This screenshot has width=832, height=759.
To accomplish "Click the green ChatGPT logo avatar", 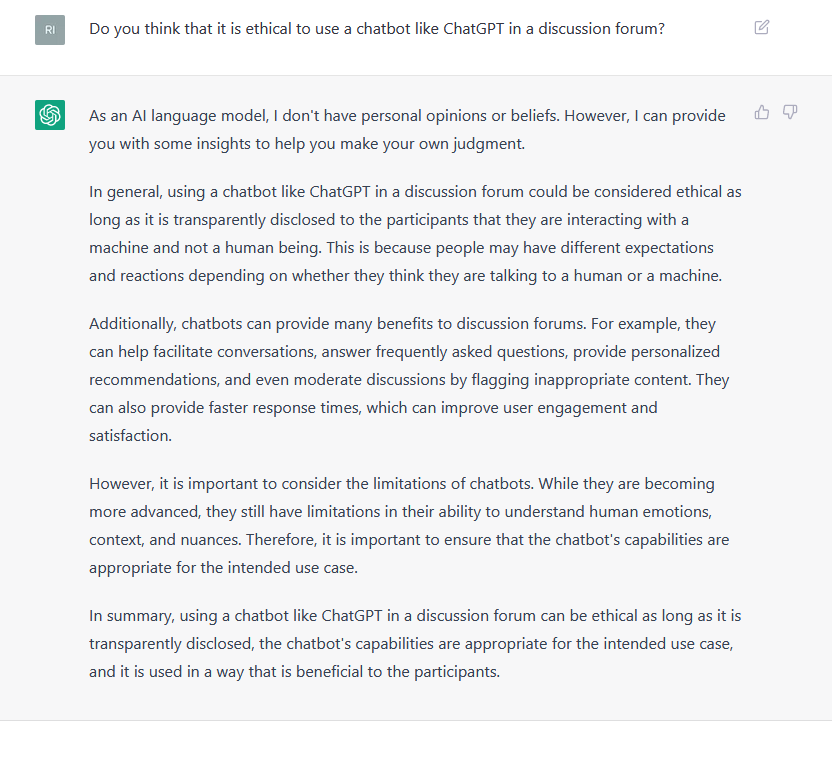I will [x=50, y=115].
